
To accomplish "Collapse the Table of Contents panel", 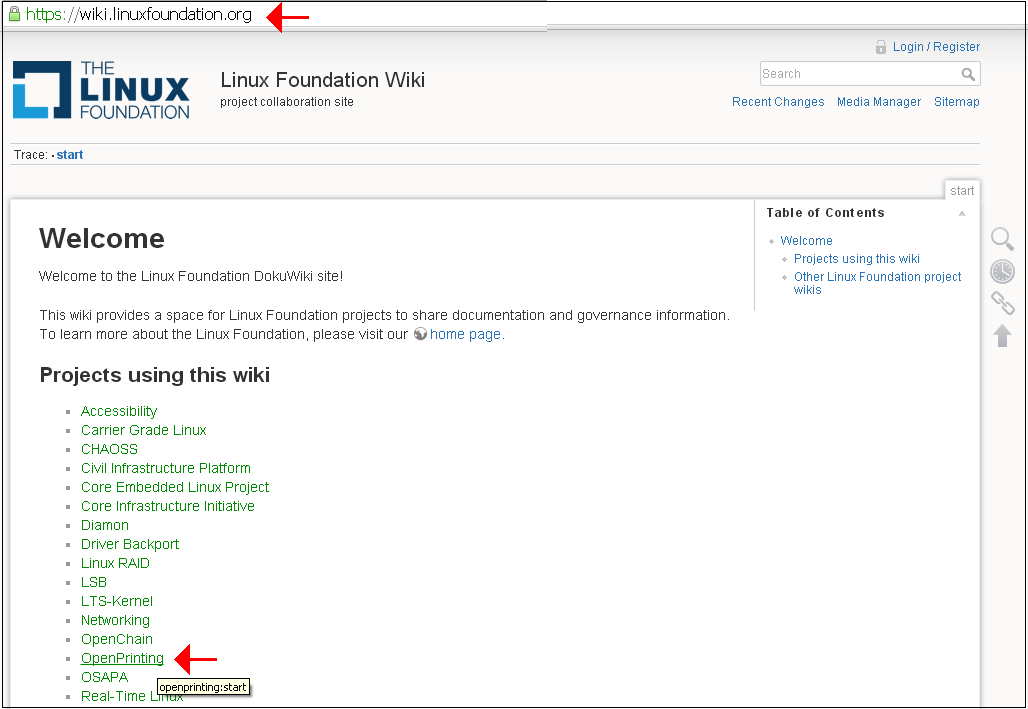I will [962, 213].
